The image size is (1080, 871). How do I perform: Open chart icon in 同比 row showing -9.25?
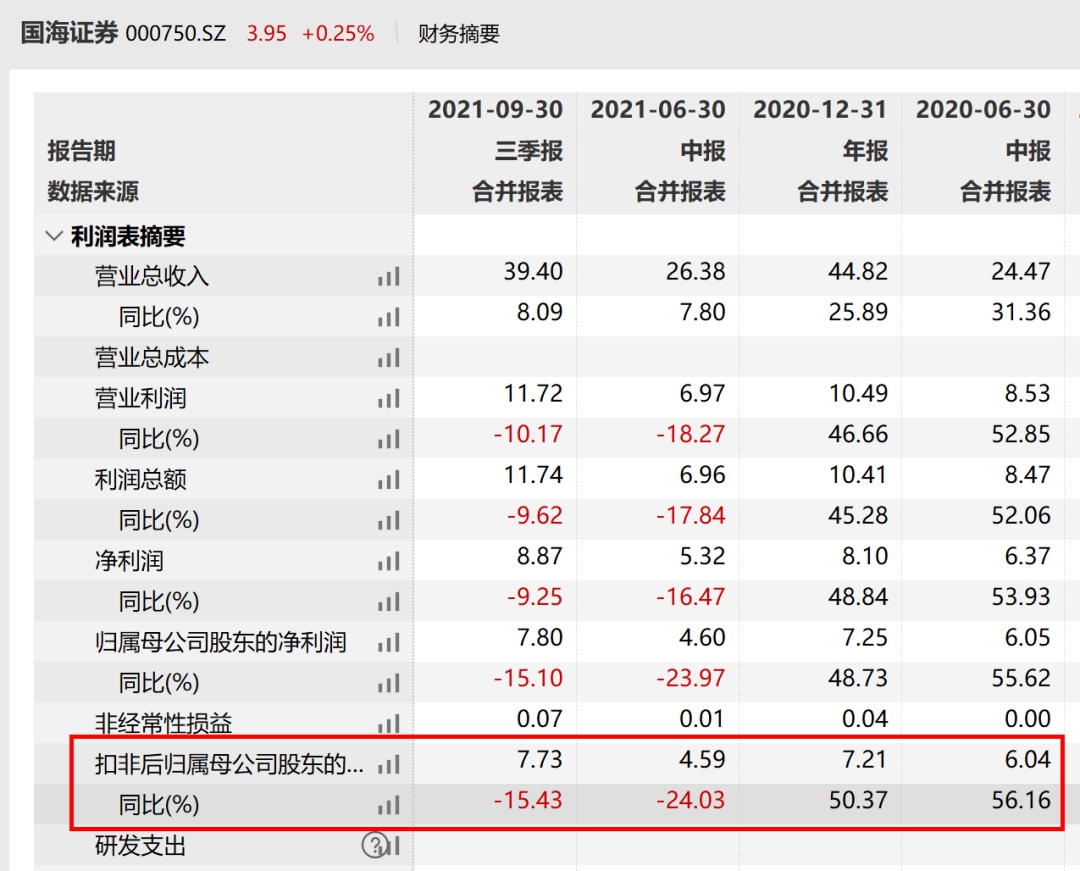pyautogui.click(x=388, y=602)
